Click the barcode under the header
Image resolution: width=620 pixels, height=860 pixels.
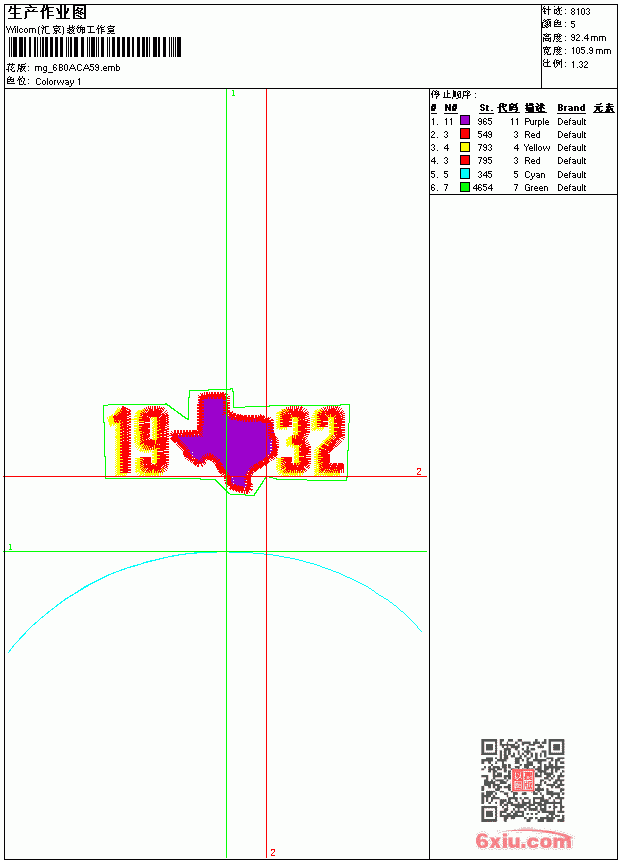(x=94, y=47)
